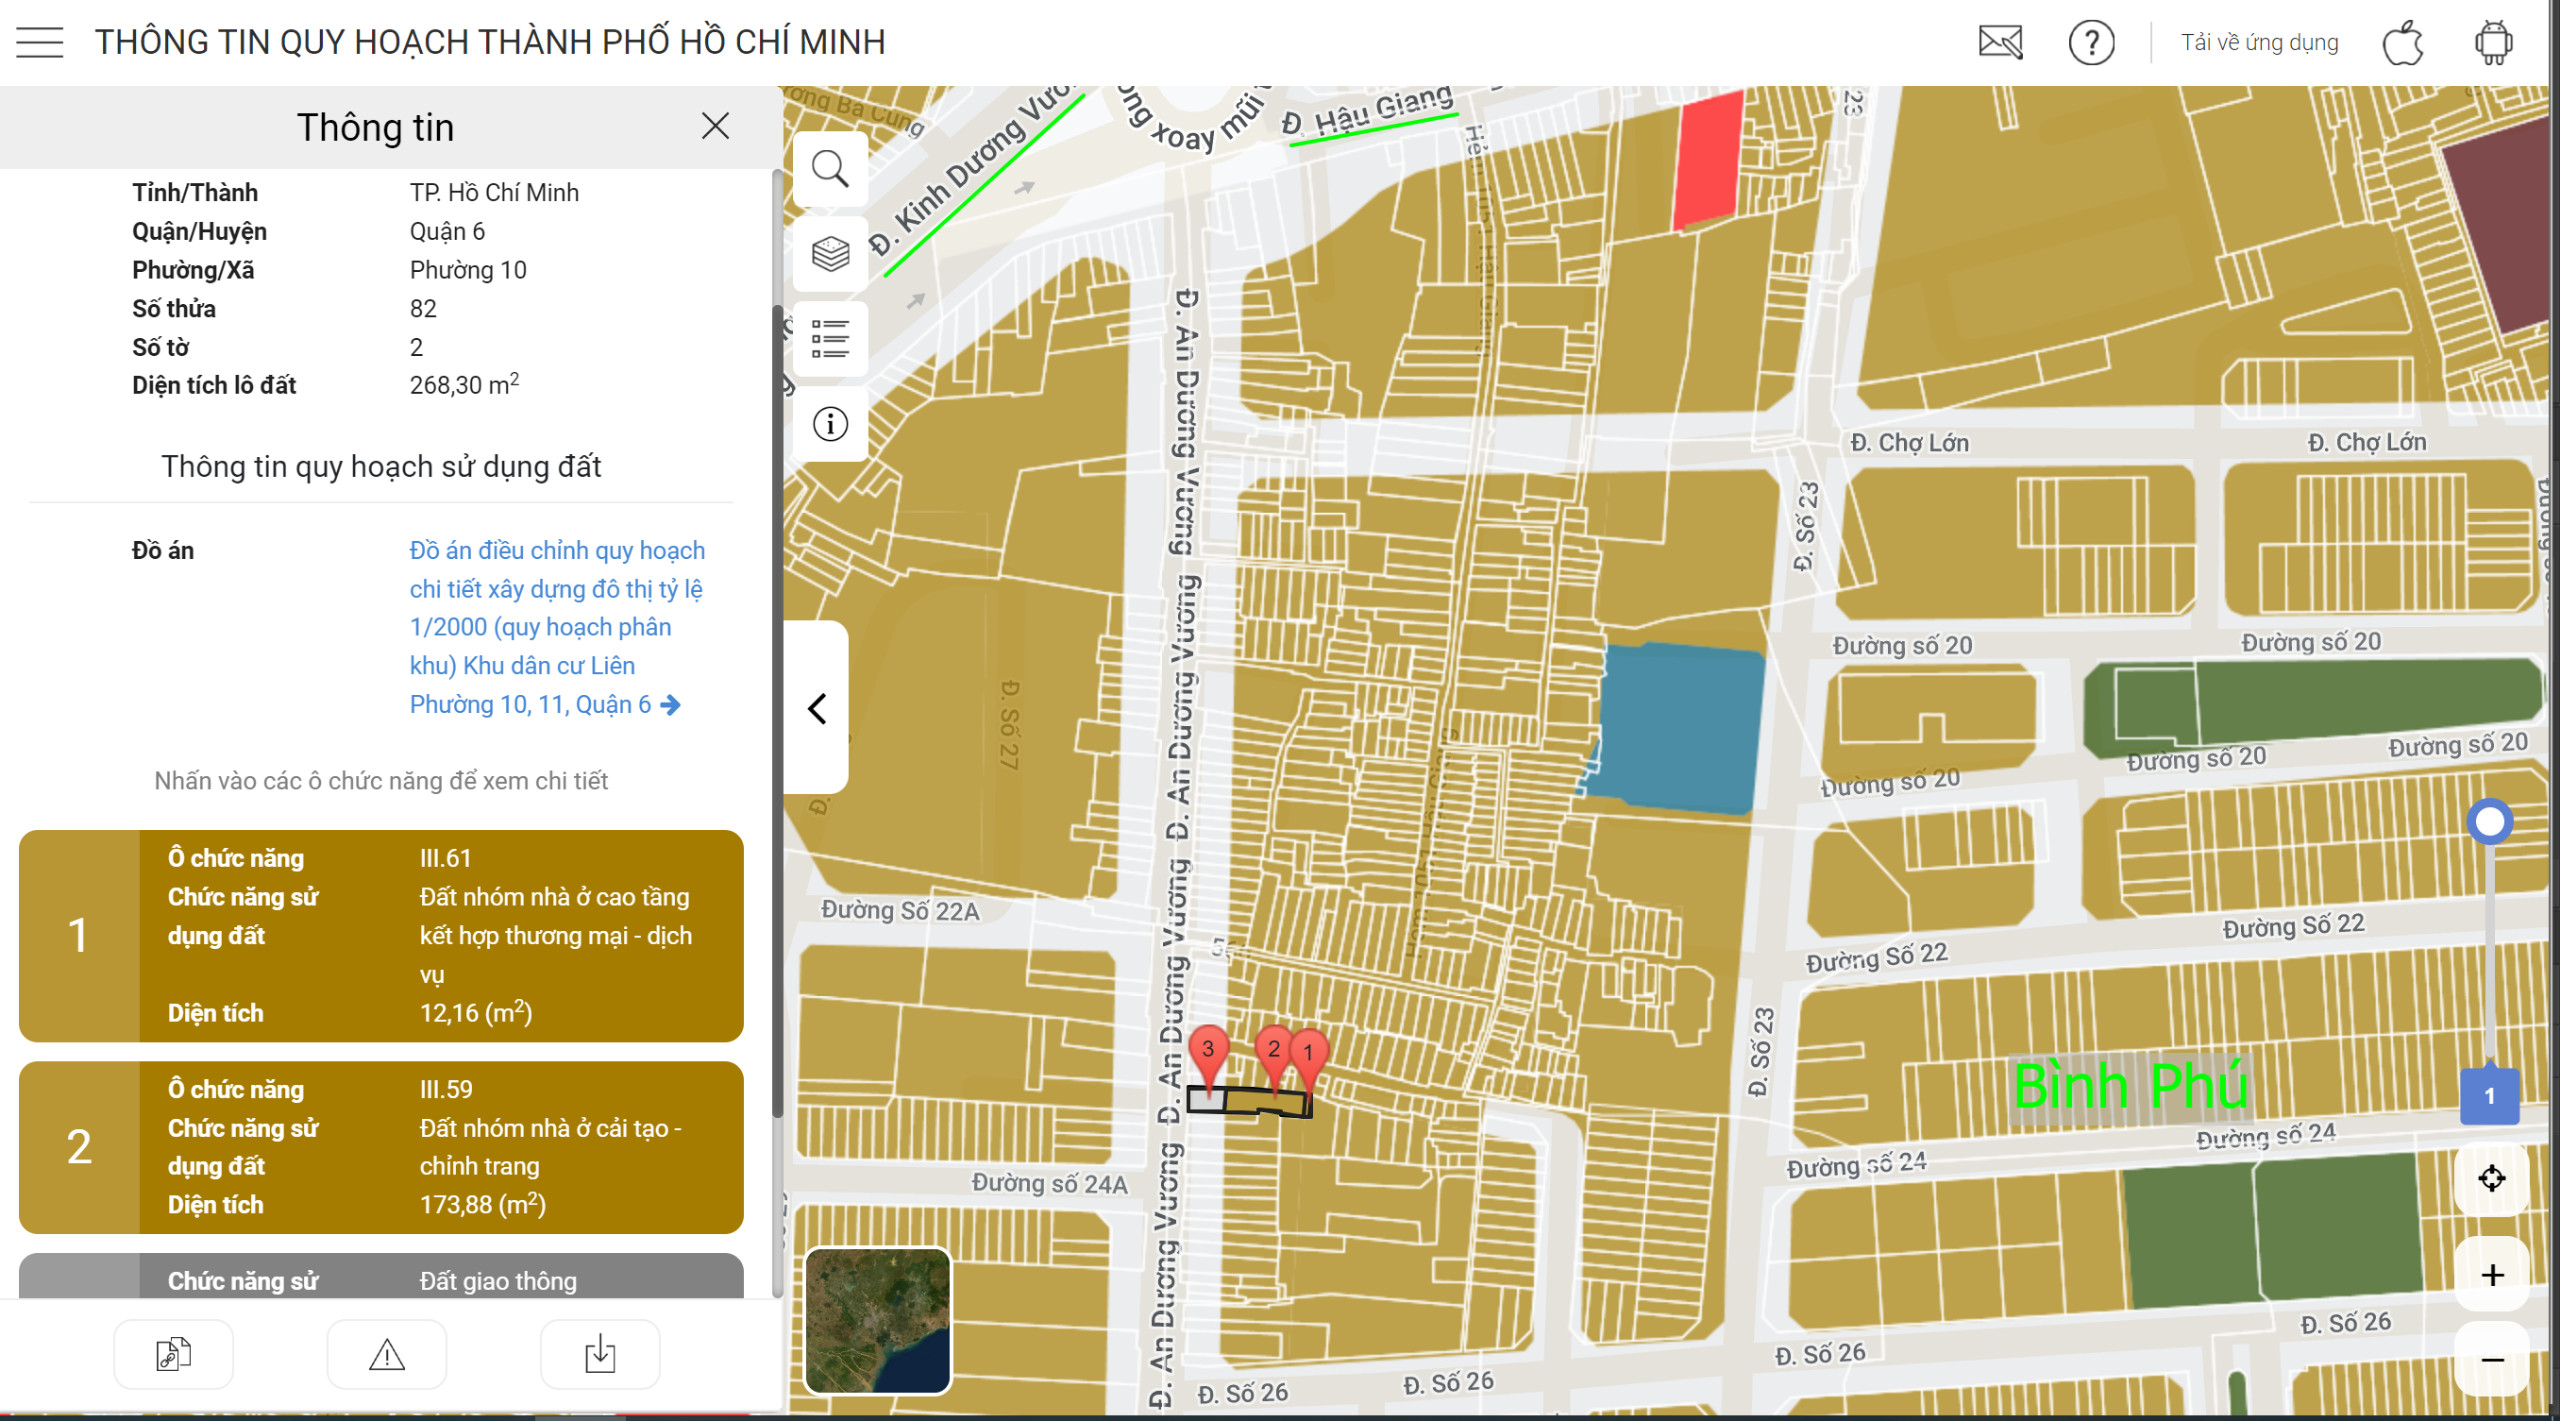Click the download arrow button
Viewport: 2560px width, 1421px height.
(x=600, y=1355)
